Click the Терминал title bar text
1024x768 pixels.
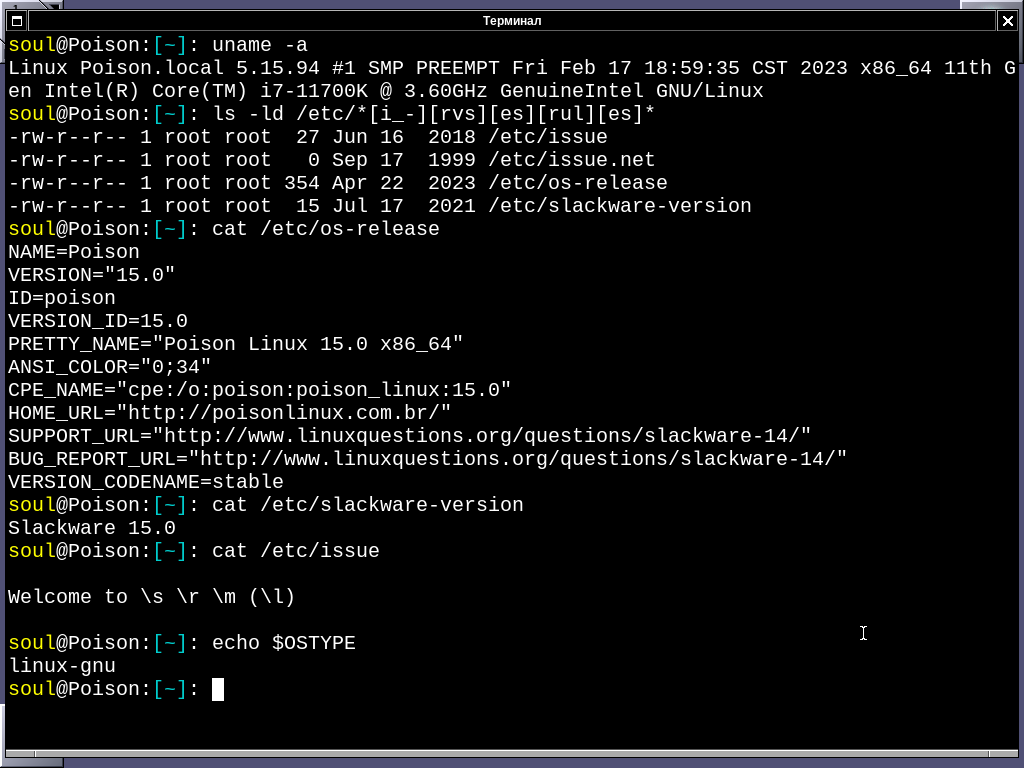pyautogui.click(x=512, y=21)
